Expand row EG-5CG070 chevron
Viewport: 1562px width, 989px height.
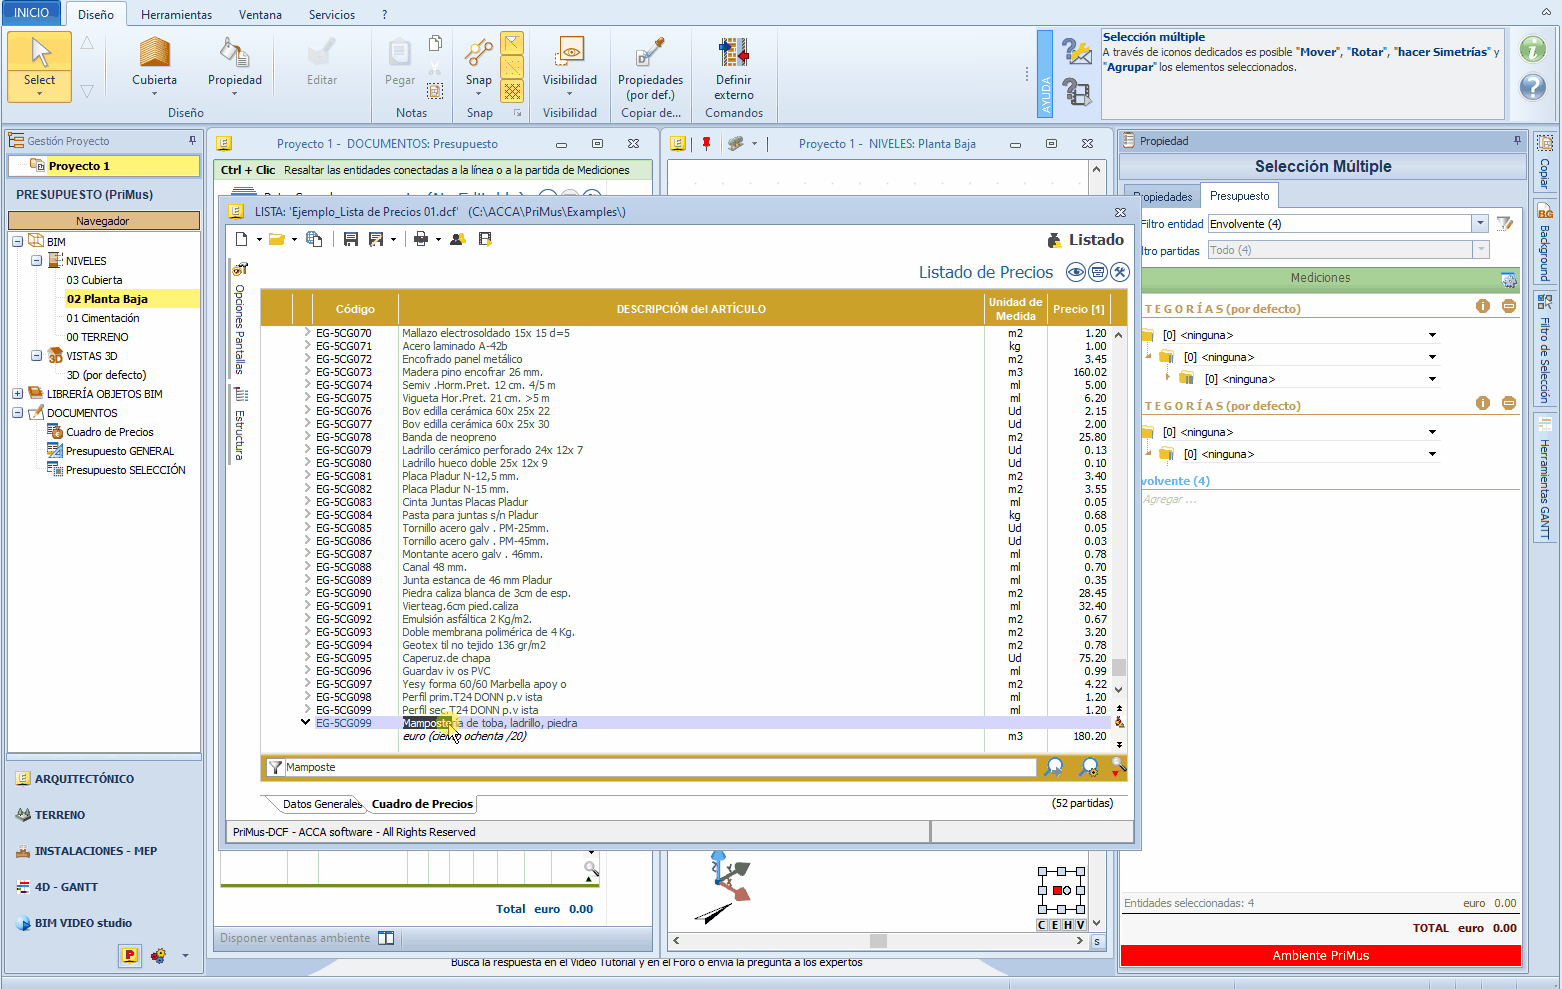[x=307, y=333]
